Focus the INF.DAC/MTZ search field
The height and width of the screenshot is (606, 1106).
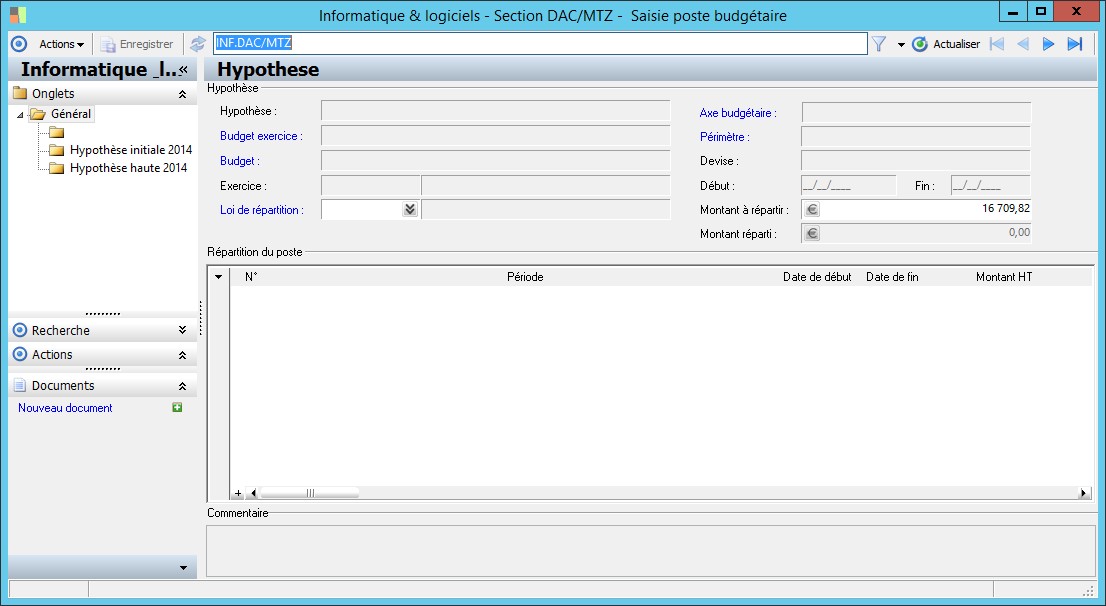pyautogui.click(x=540, y=43)
